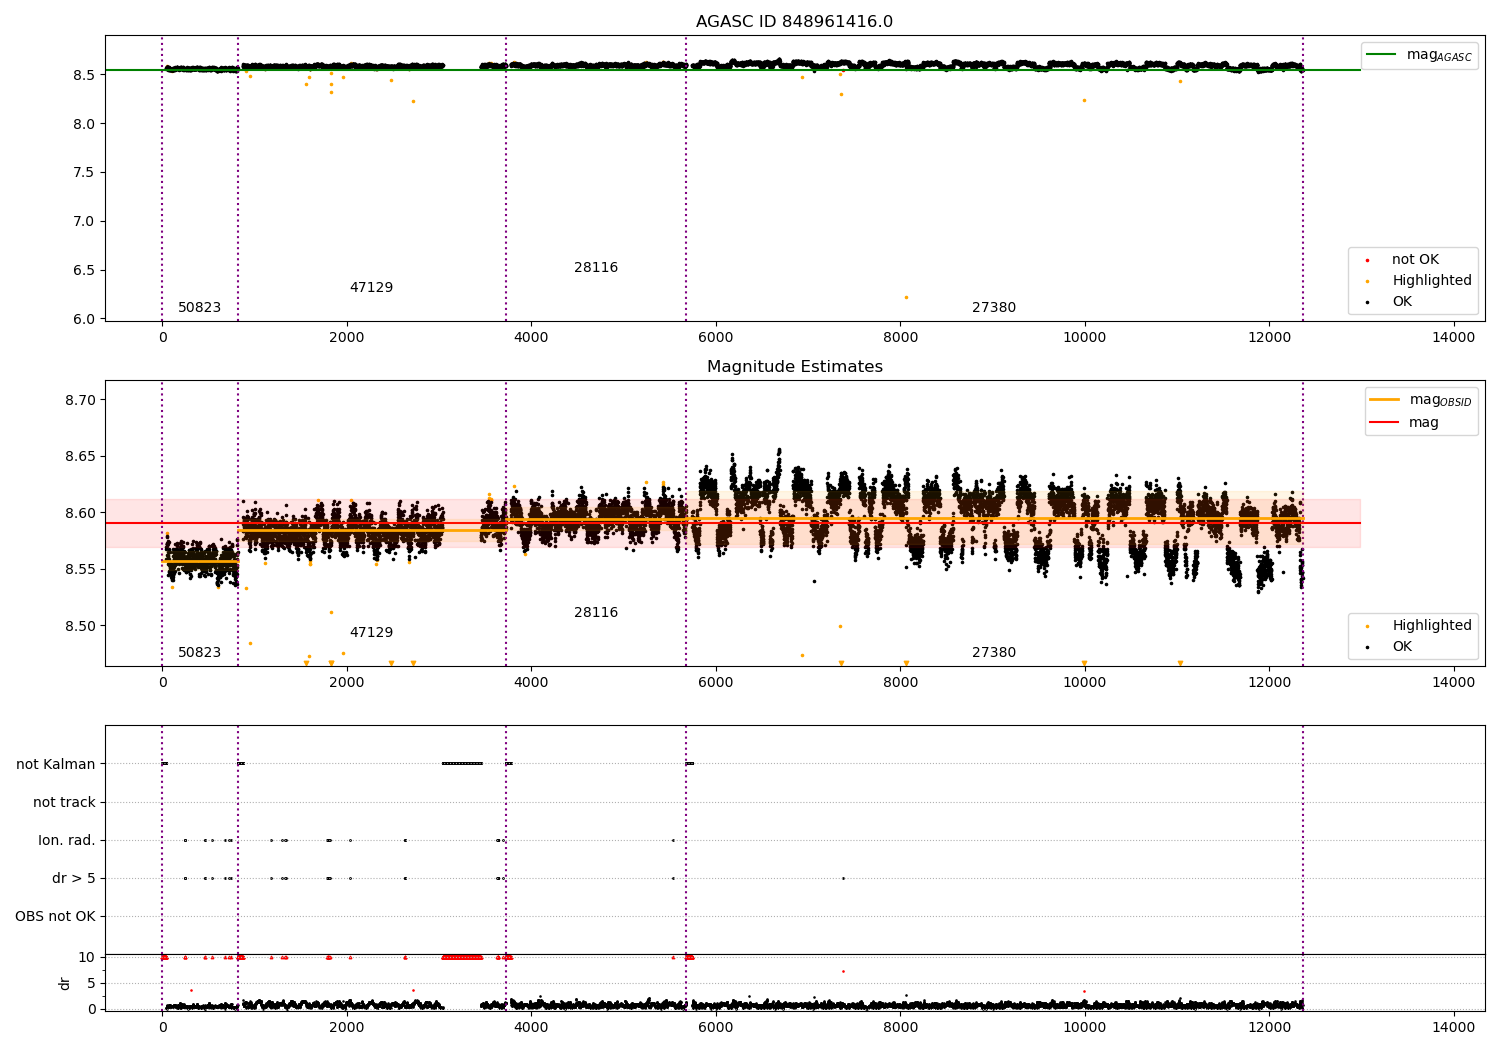Click the 'not track' row label
1500x1050 pixels.
coord(64,803)
